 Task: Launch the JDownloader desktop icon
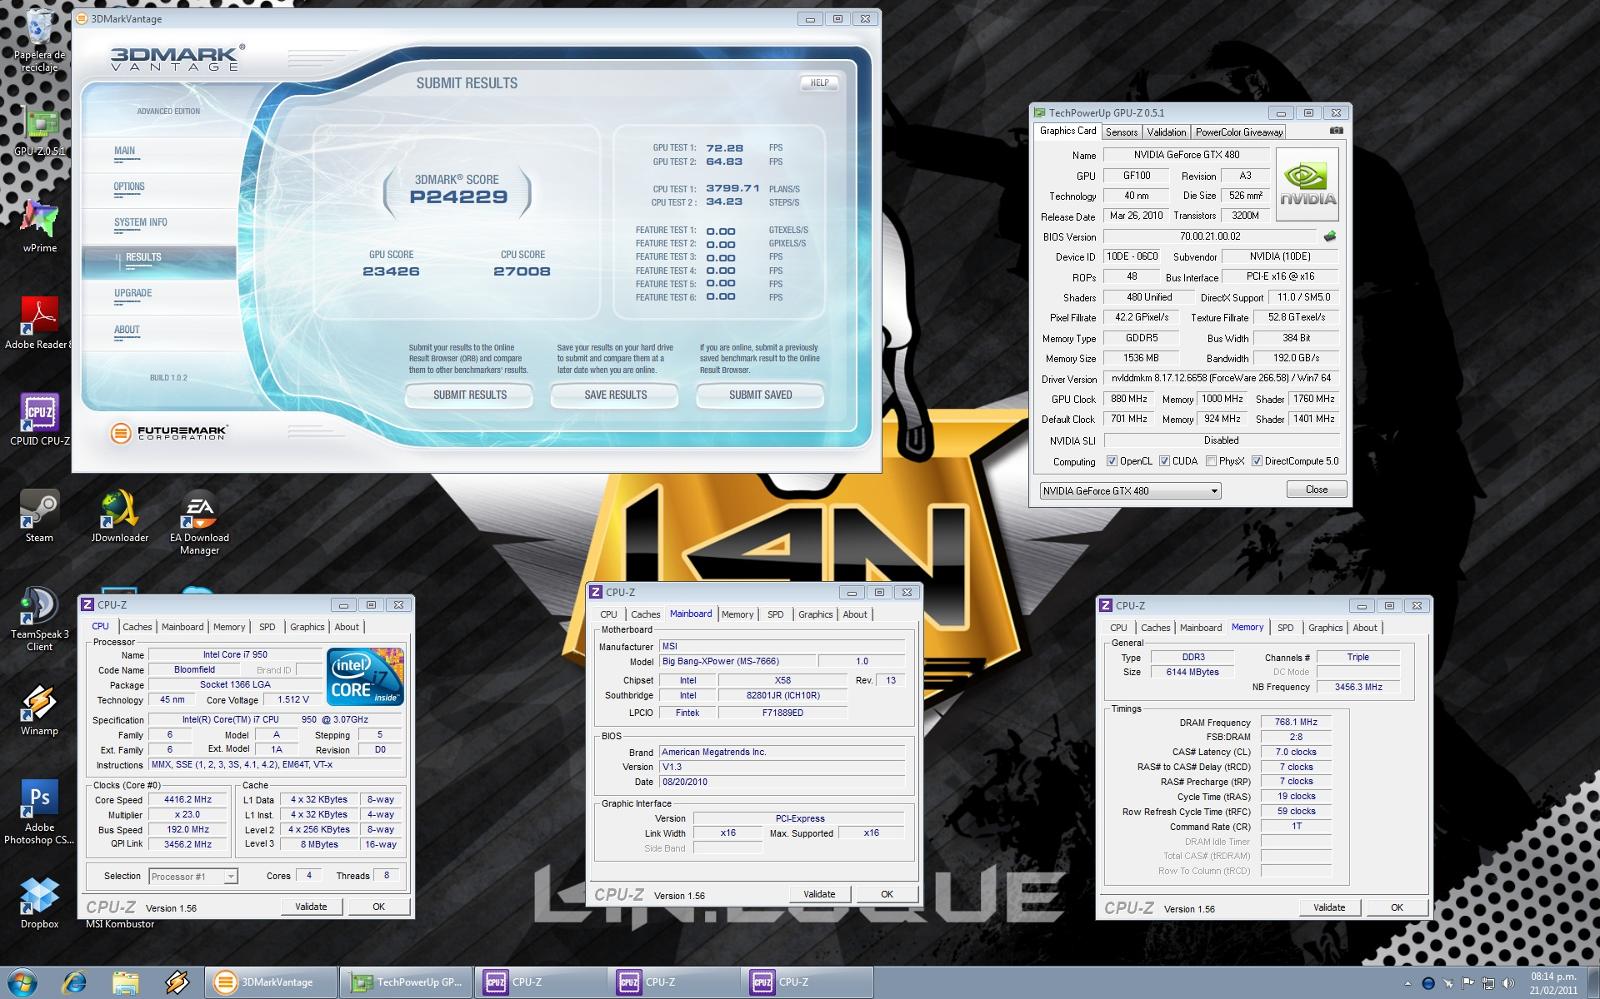120,515
